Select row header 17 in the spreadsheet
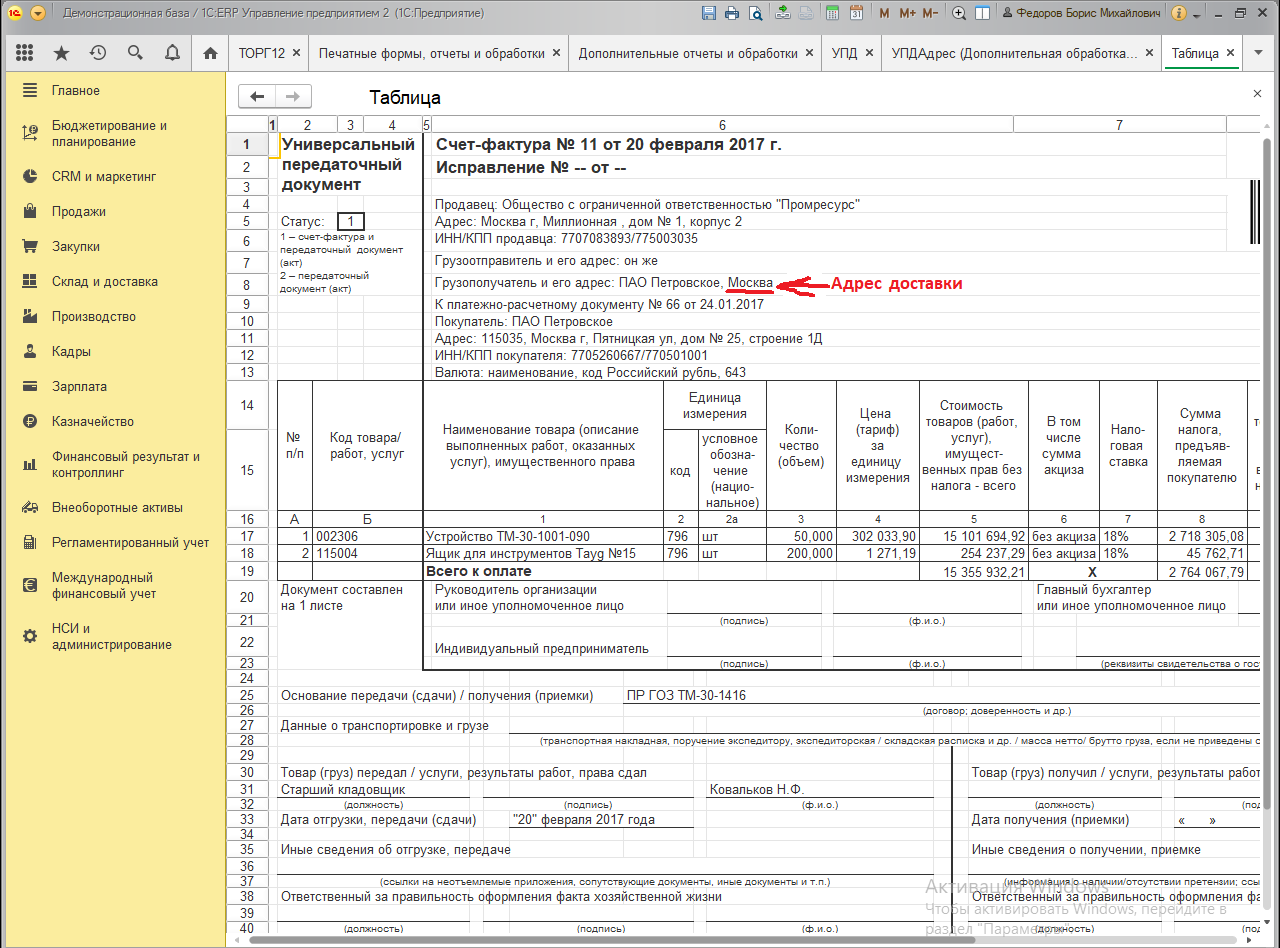 coord(247,537)
